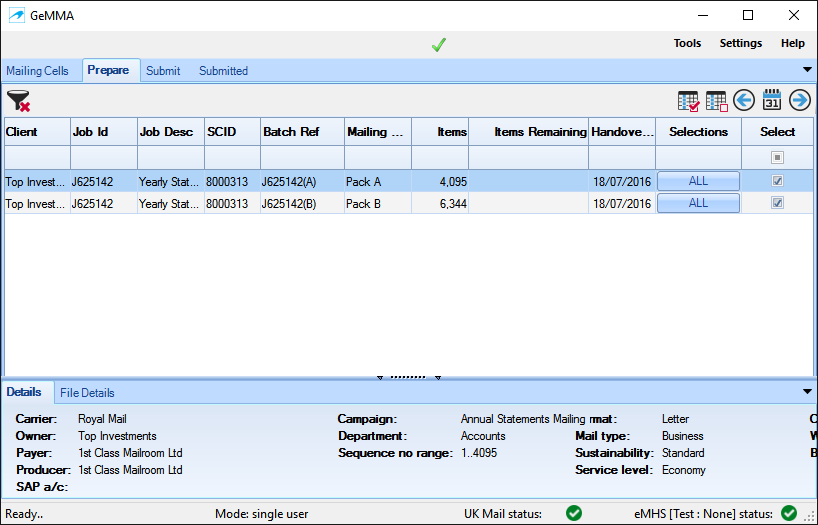Image resolution: width=818 pixels, height=525 pixels.
Task: Click ALL selections button for Pack B
Action: tap(698, 203)
